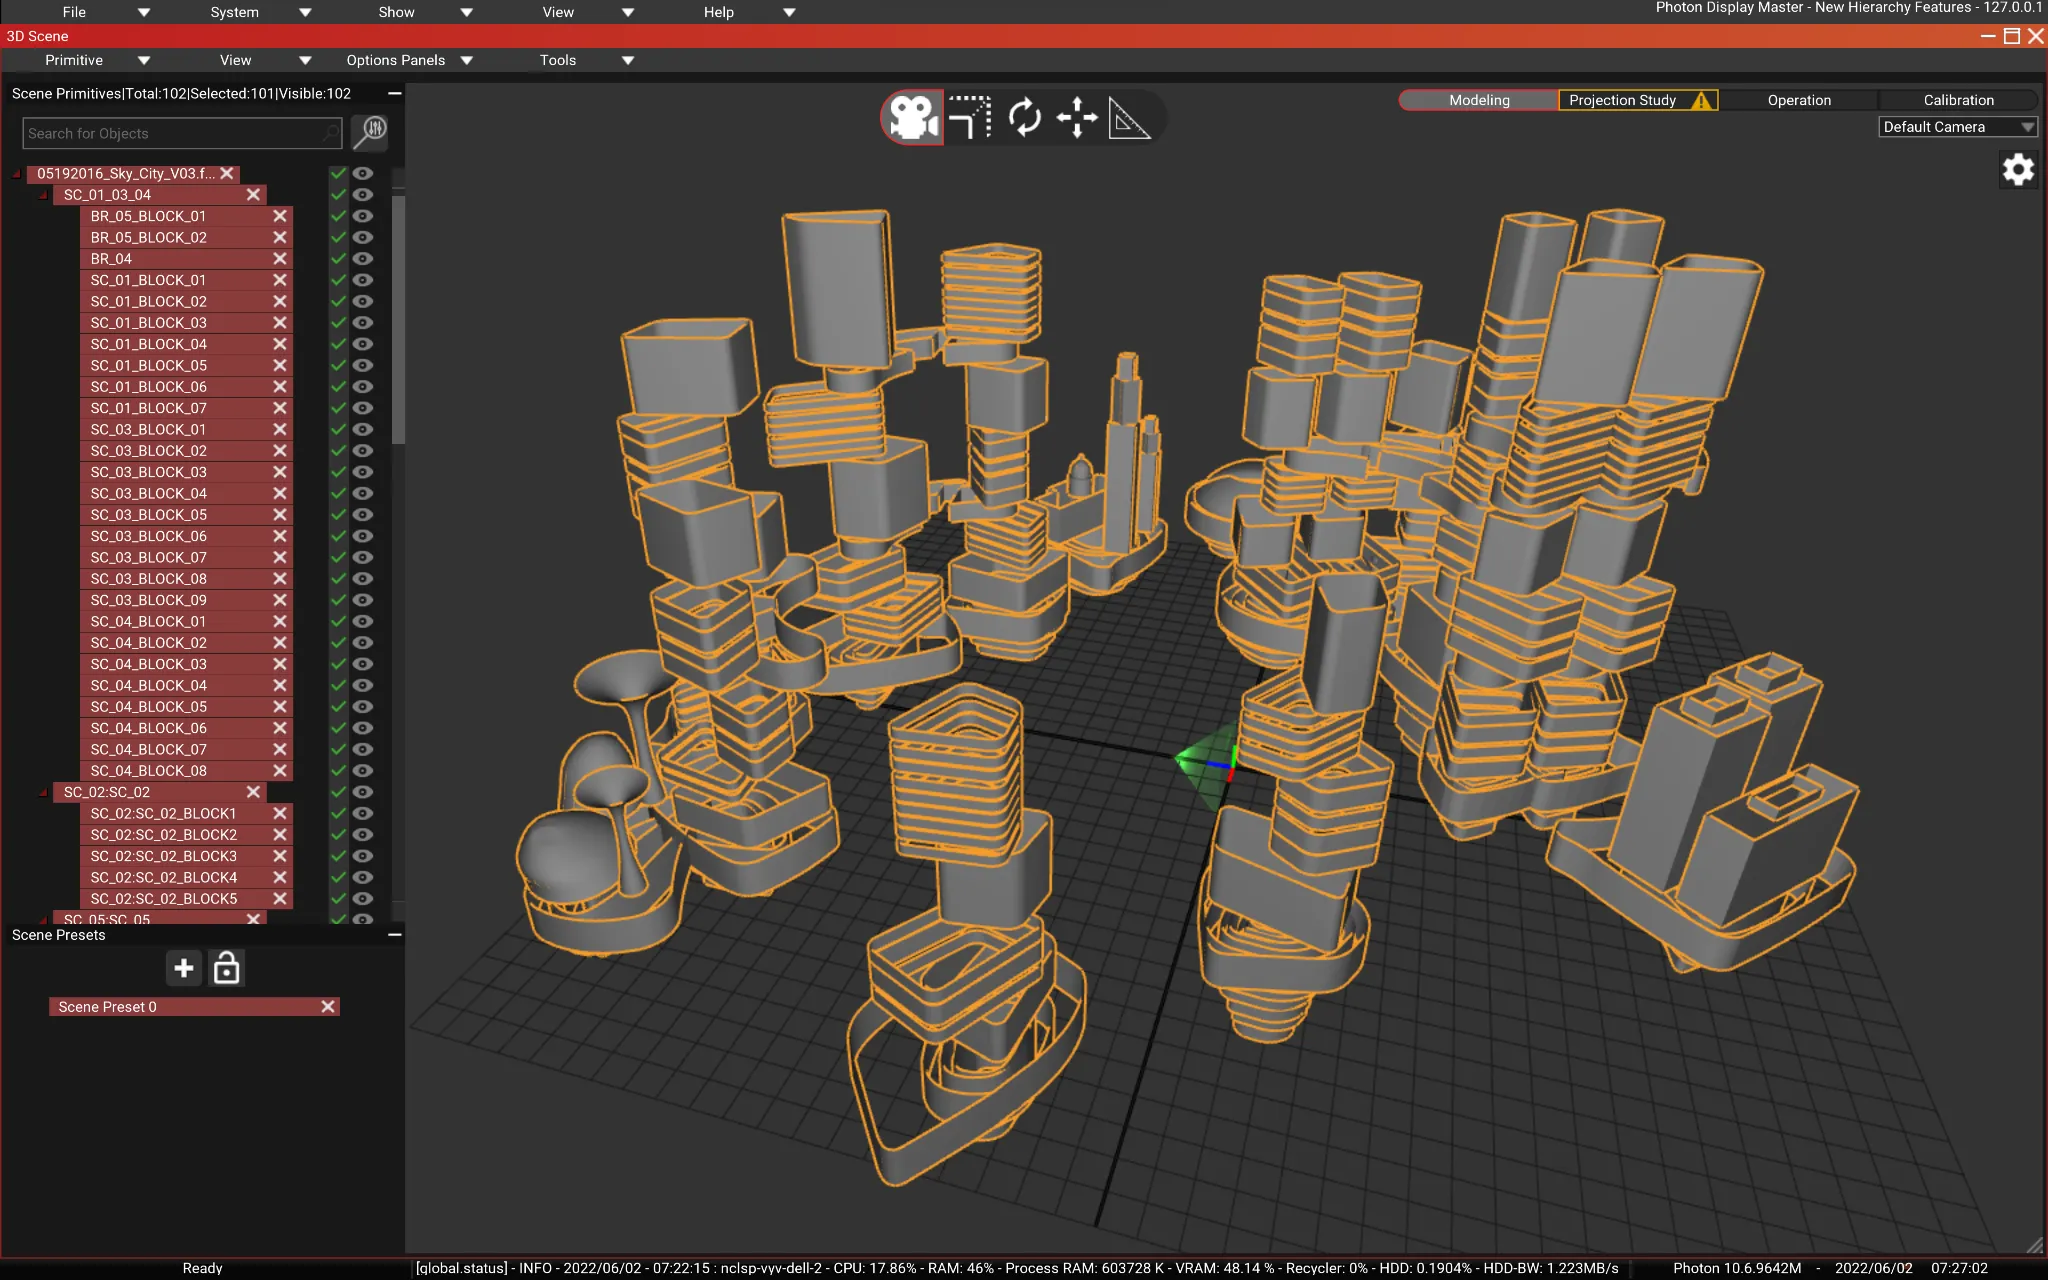Open the File menu dropdown arrow
The width and height of the screenshot is (2048, 1280).
(144, 12)
